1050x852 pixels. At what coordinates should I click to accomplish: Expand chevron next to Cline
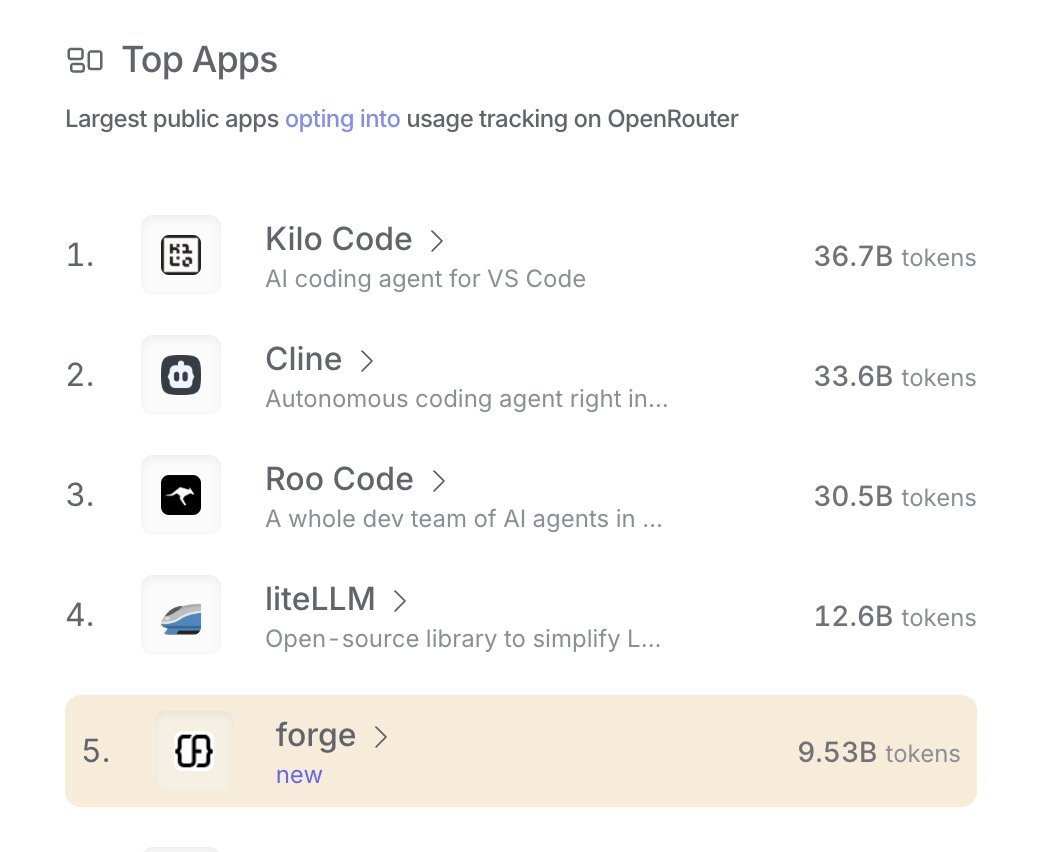366,360
